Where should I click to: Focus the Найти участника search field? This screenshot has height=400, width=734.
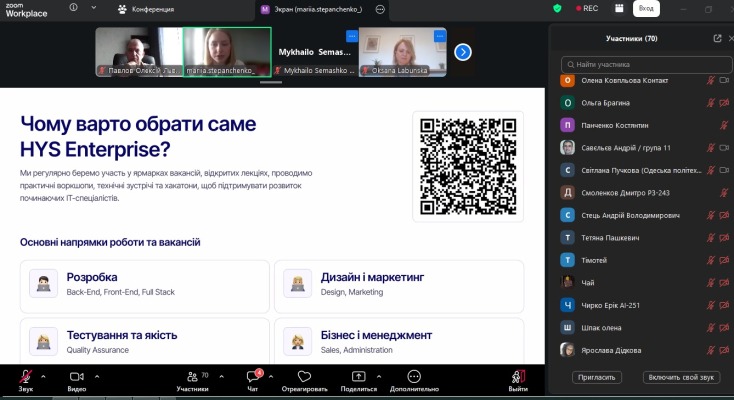(646, 65)
